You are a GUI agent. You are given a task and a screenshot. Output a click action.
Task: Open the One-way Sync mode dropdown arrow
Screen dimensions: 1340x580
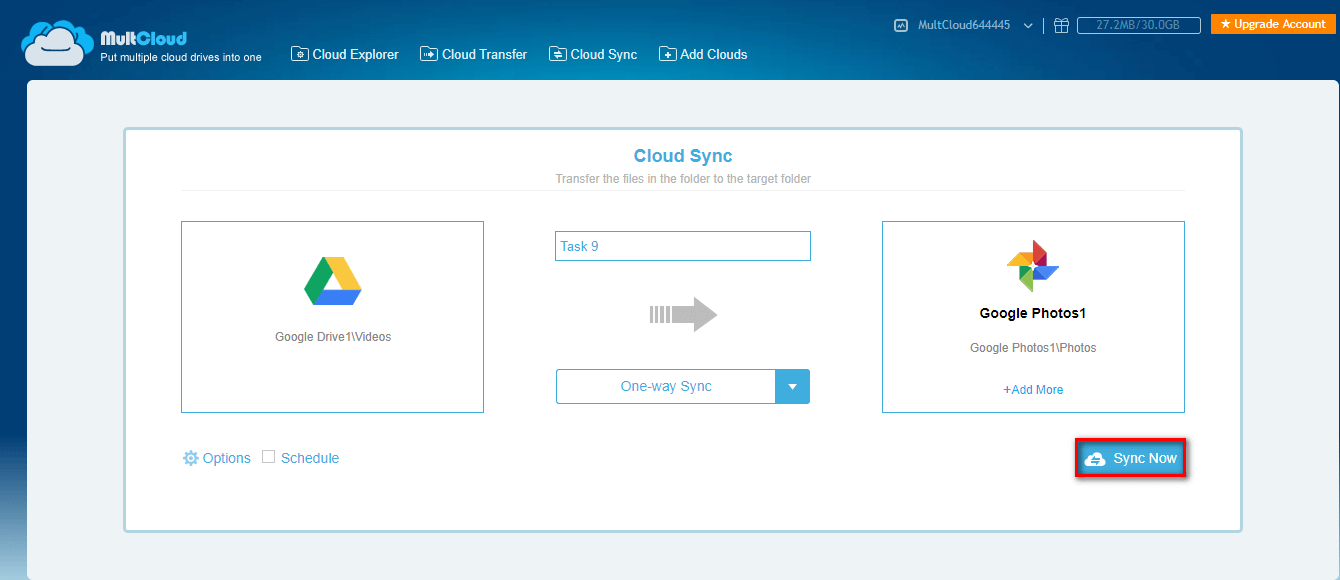pos(792,387)
